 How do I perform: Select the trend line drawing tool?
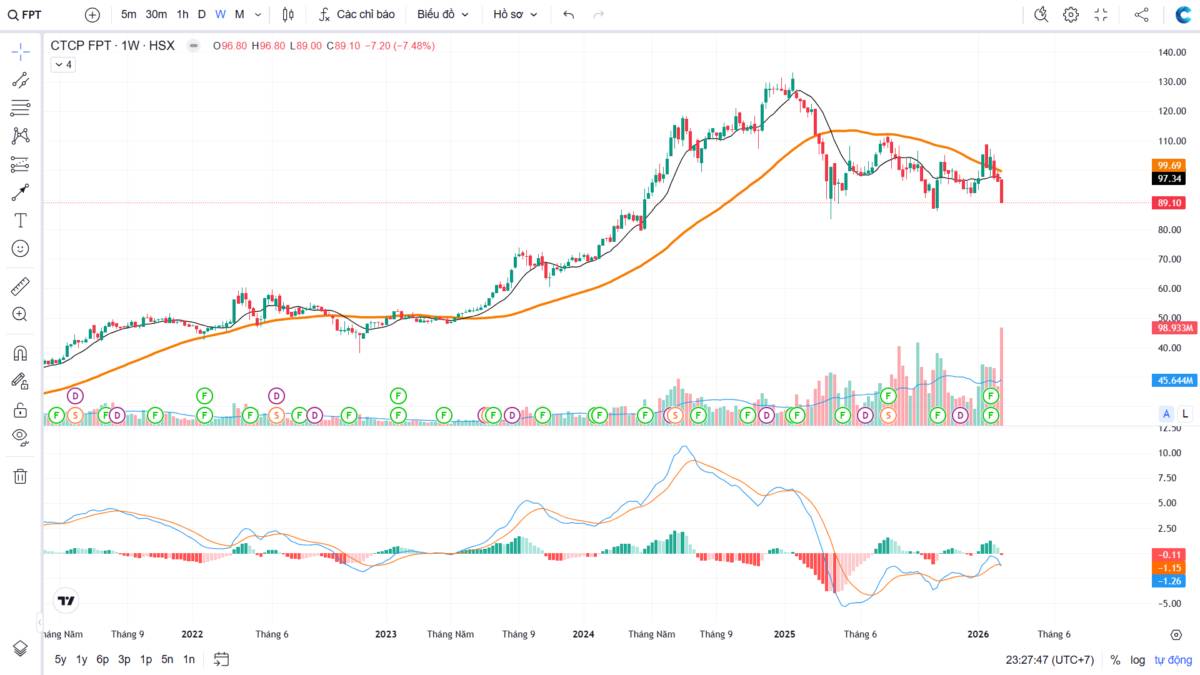(20, 80)
